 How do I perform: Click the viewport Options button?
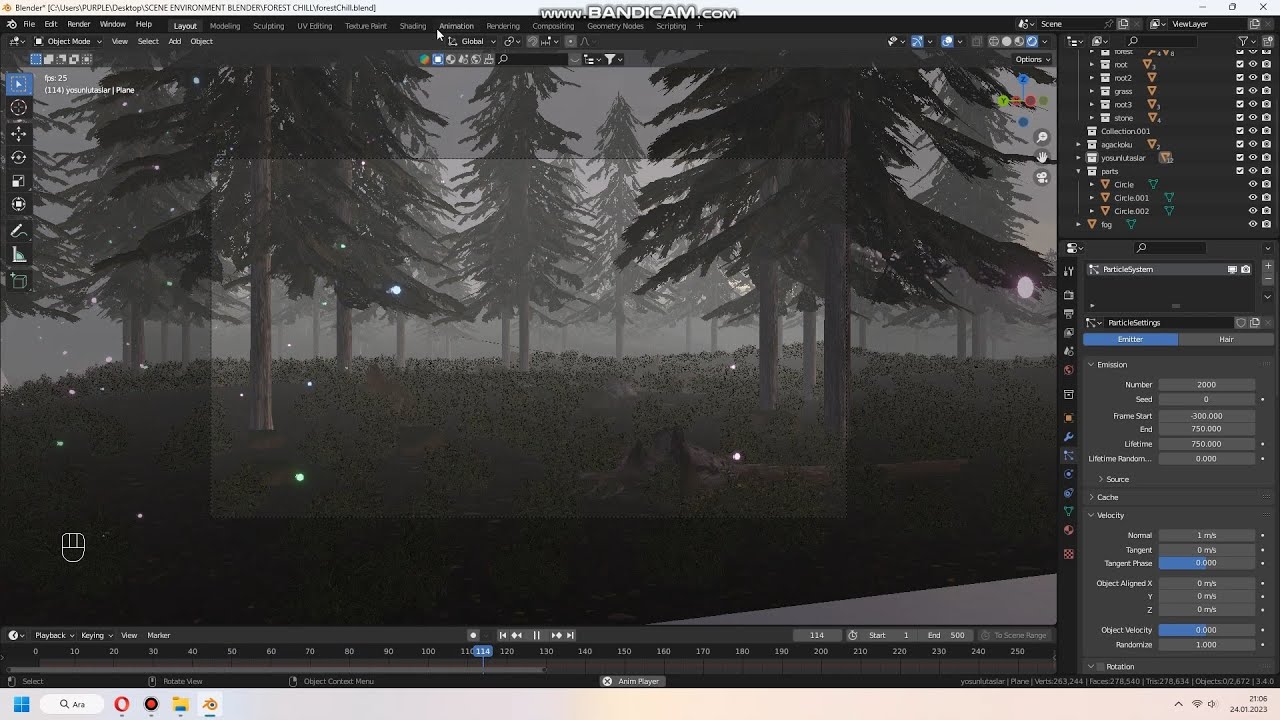[x=1033, y=59]
